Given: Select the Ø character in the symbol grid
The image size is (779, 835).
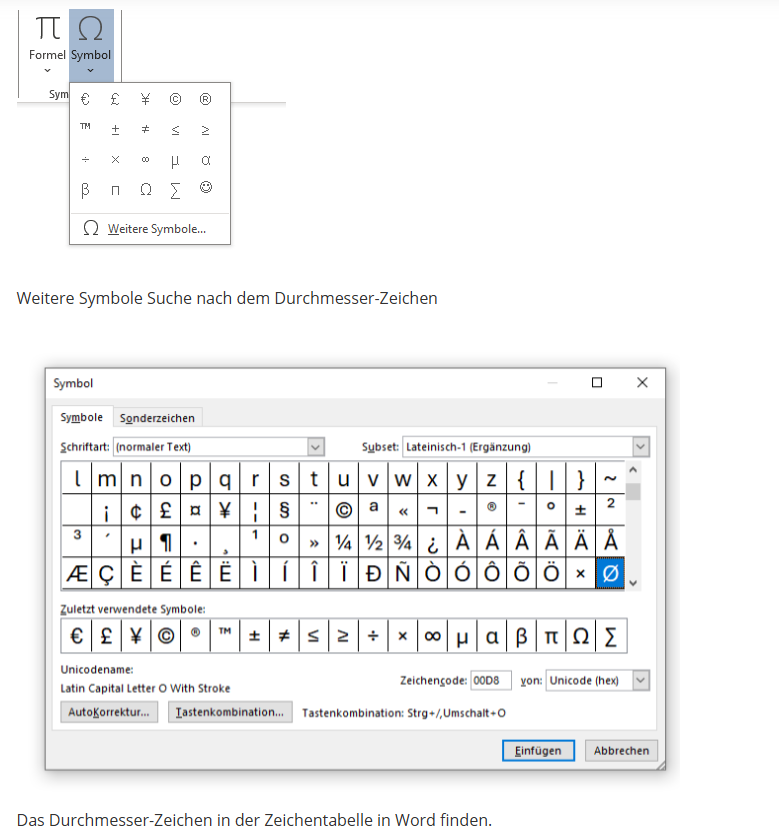Looking at the screenshot, I should point(610,573).
